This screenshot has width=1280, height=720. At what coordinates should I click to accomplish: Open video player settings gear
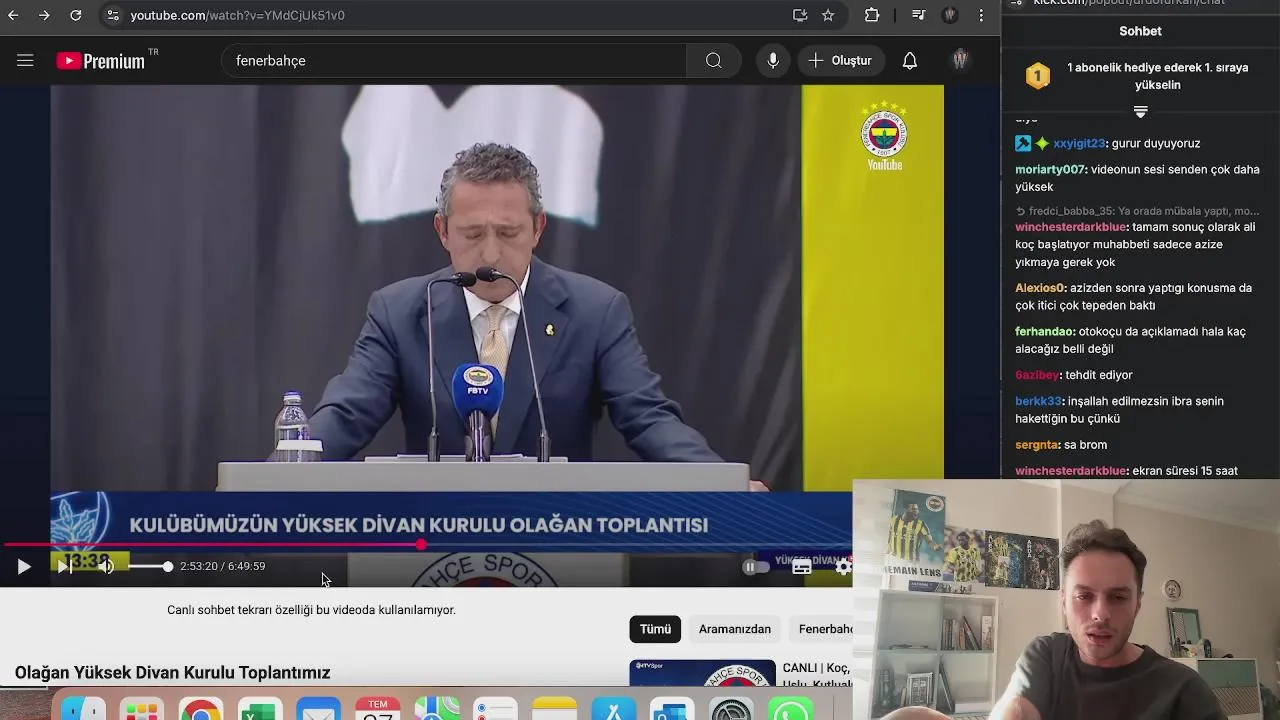pyautogui.click(x=843, y=567)
